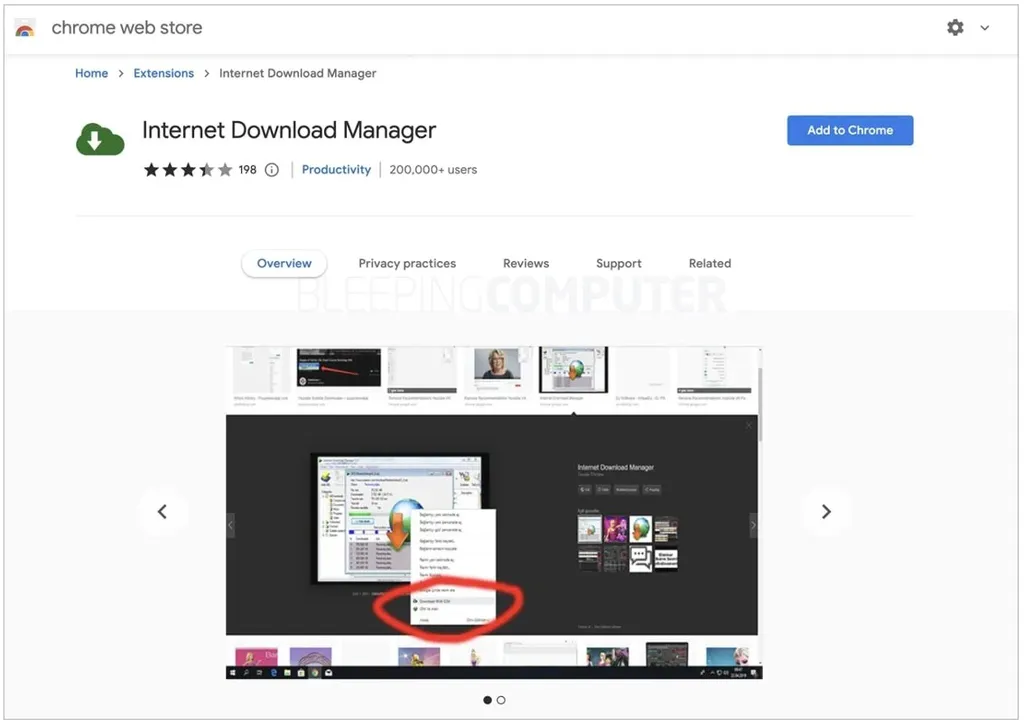The image size is (1024, 726).
Task: Select the Support tab
Action: (x=618, y=263)
